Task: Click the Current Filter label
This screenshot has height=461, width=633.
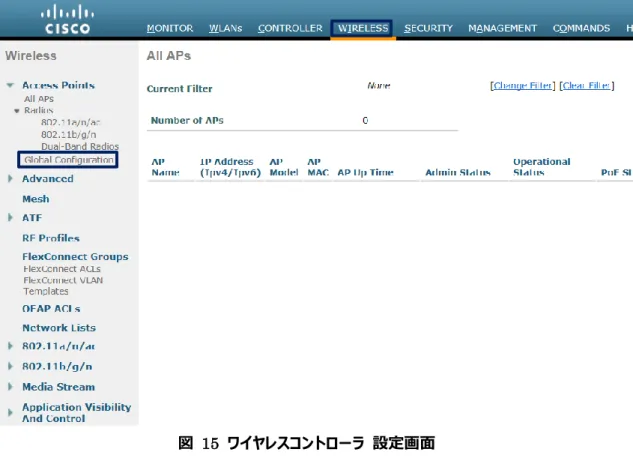Action: 180,89
